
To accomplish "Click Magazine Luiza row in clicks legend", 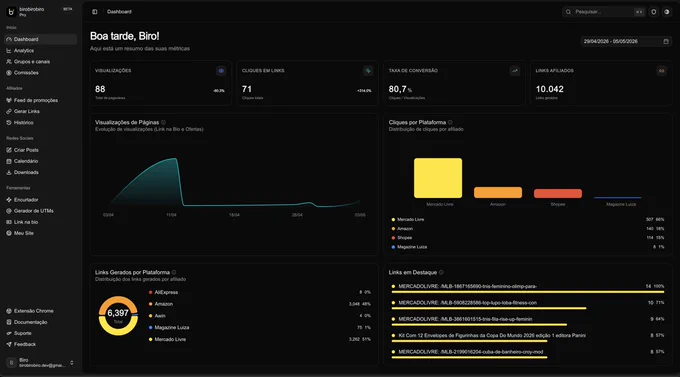I will [x=528, y=247].
